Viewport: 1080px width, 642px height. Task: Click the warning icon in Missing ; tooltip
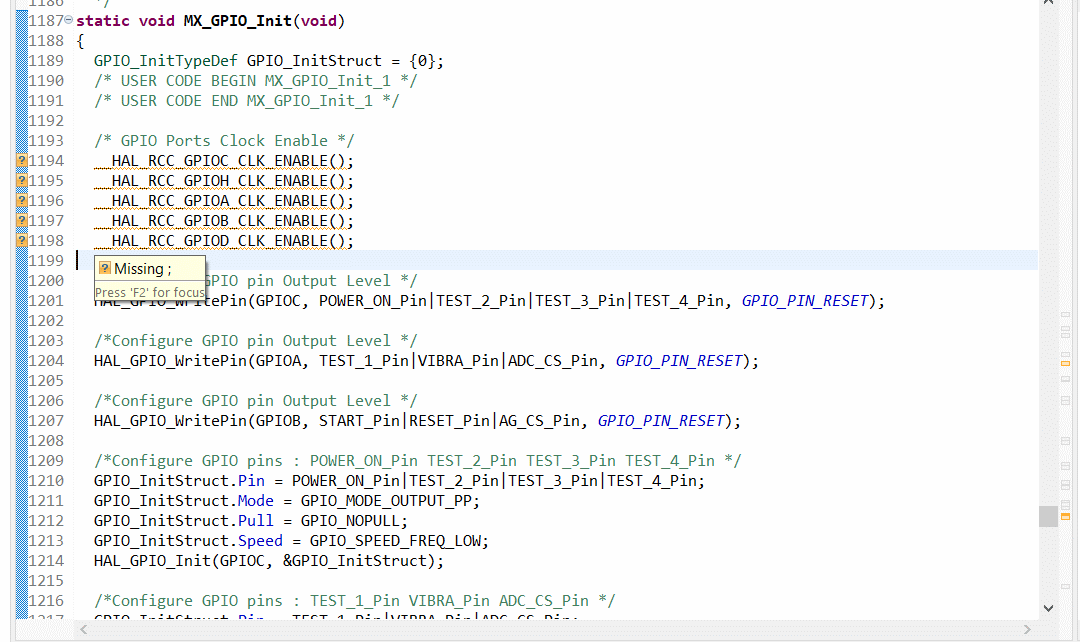coord(105,268)
